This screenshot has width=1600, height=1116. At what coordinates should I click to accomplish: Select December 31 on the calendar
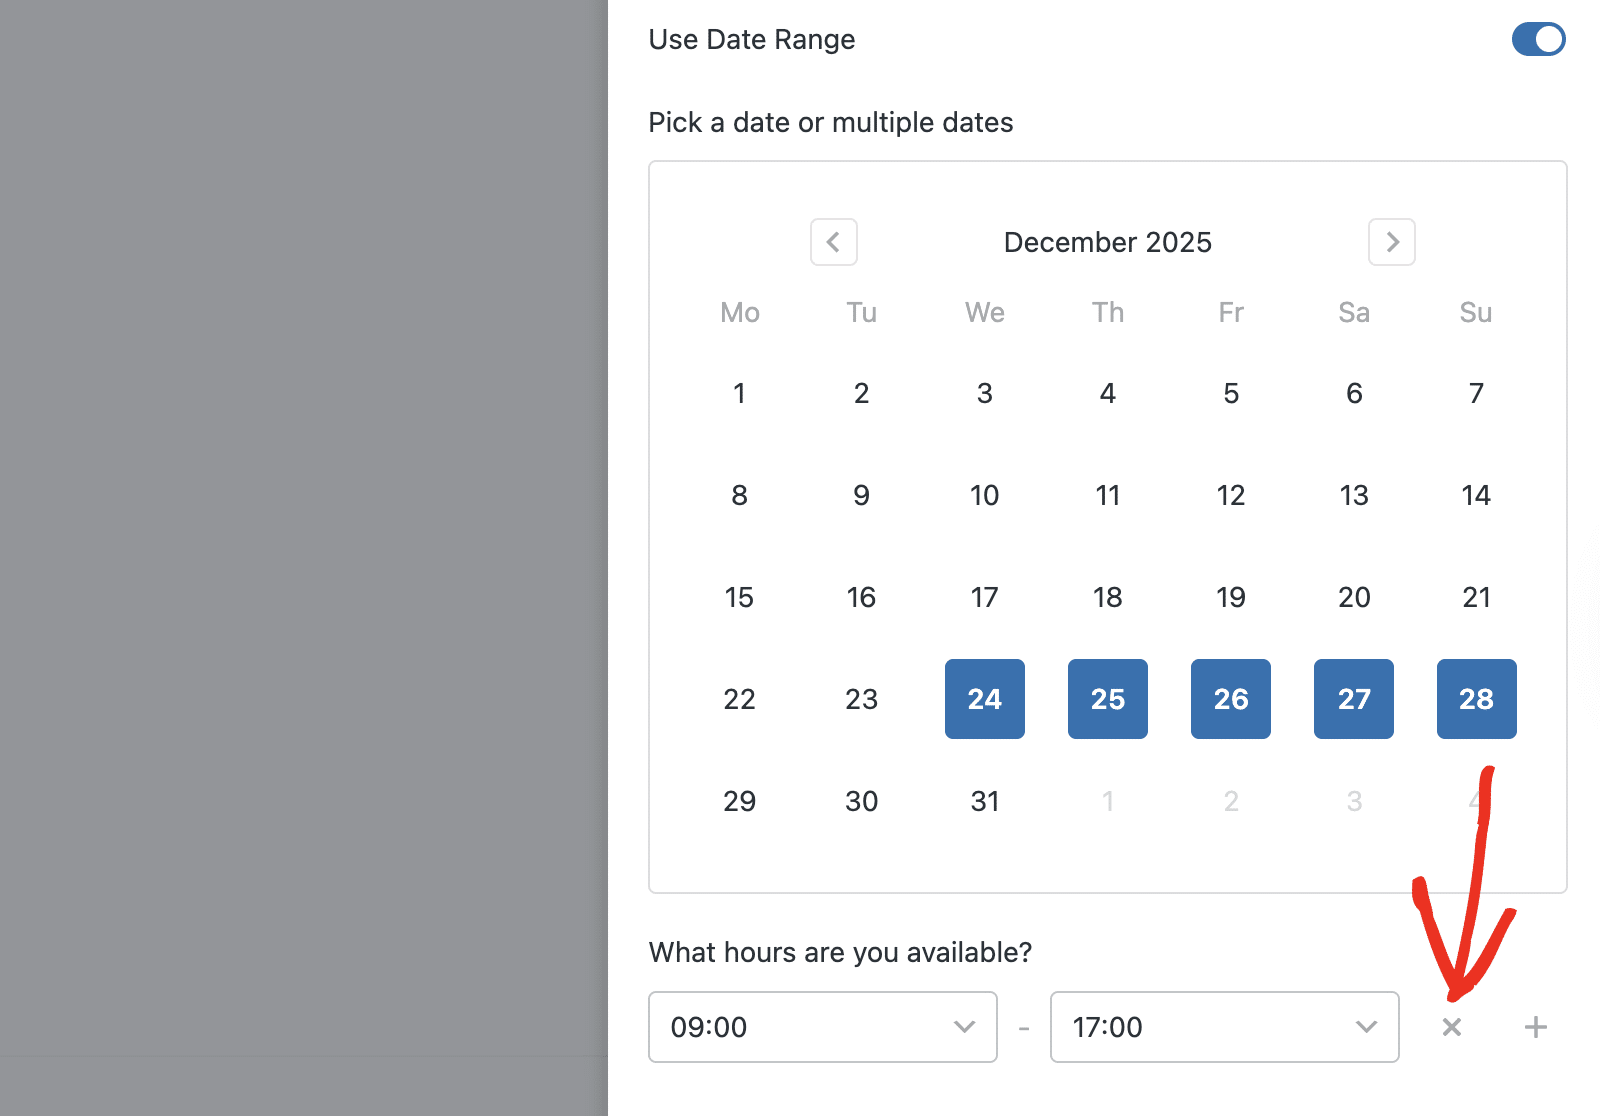point(984,800)
